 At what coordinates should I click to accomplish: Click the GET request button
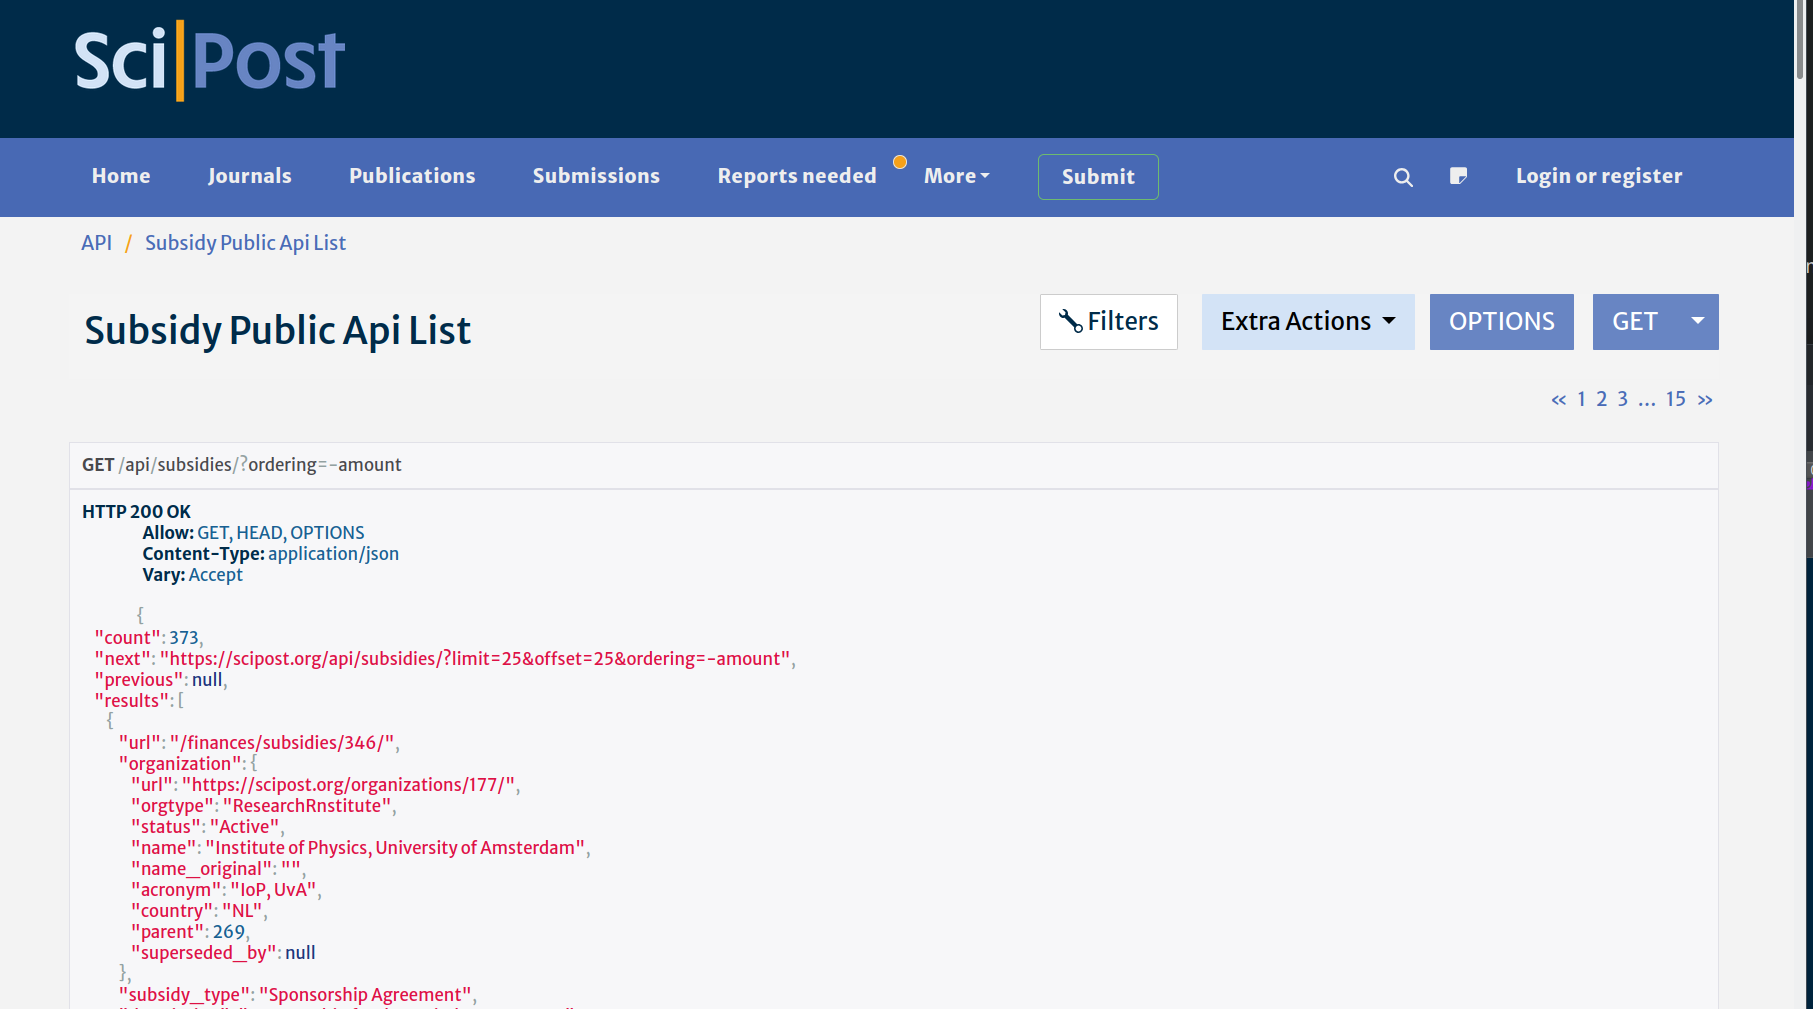tap(1634, 322)
